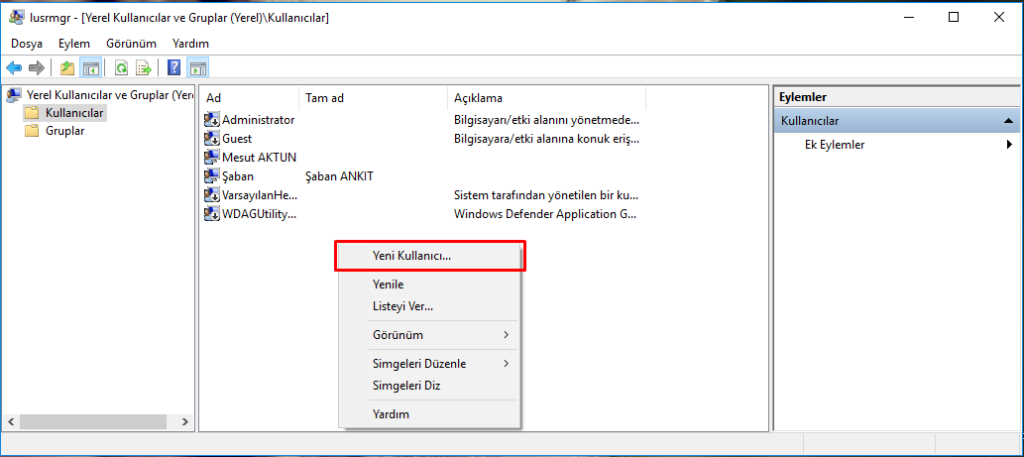Maximize the lusrmgr window
1024x457 pixels.
tap(953, 18)
